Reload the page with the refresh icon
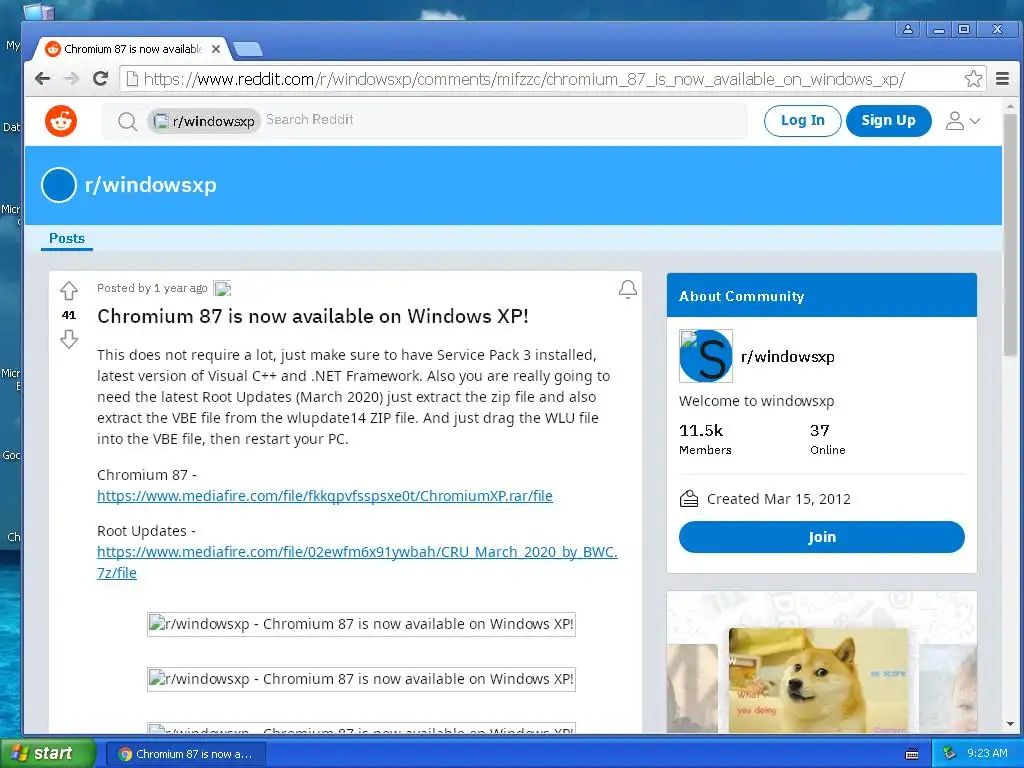Viewport: 1024px width, 768px height. (101, 79)
